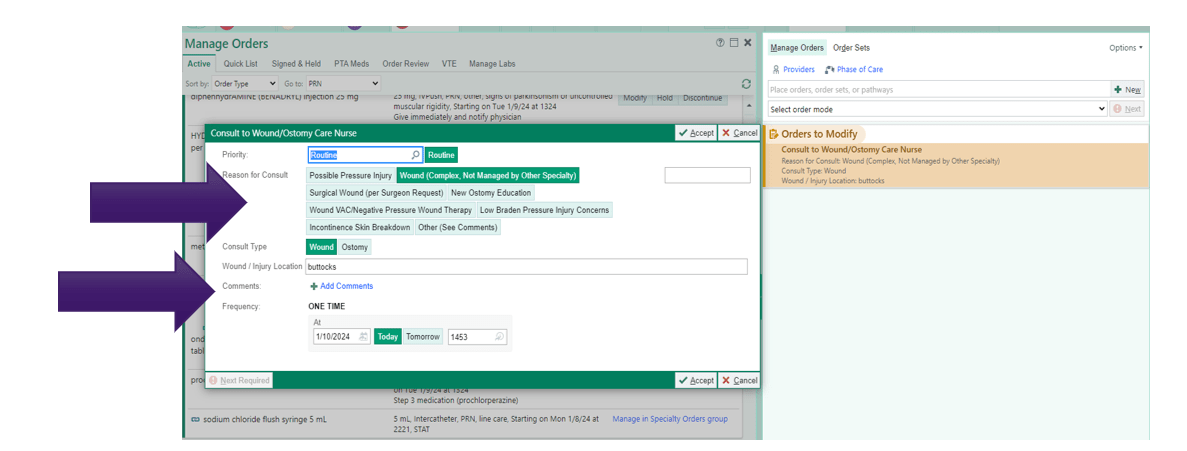Viewport: 1187px width, 451px height.
Task: Select Tomorrow for the consult date
Action: coord(422,337)
